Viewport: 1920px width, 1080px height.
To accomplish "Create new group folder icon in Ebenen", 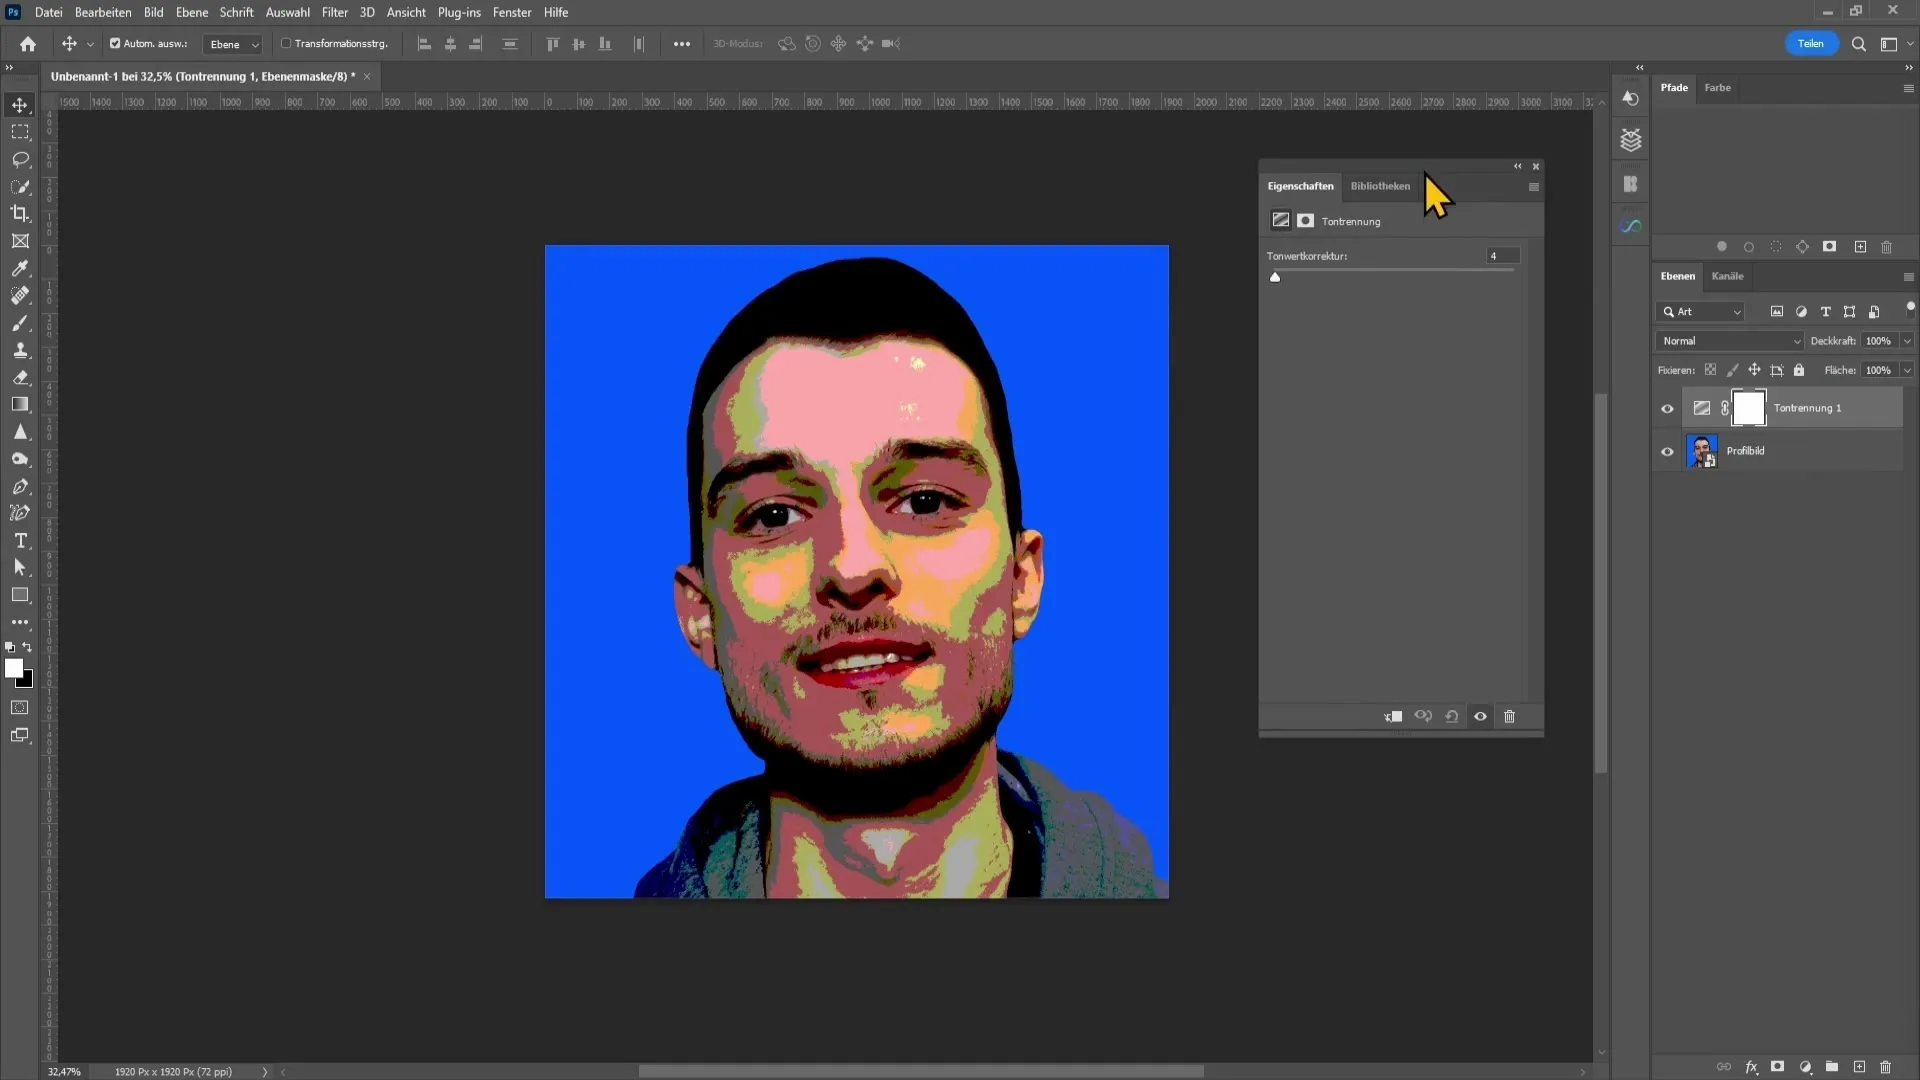I will 1832,1067.
